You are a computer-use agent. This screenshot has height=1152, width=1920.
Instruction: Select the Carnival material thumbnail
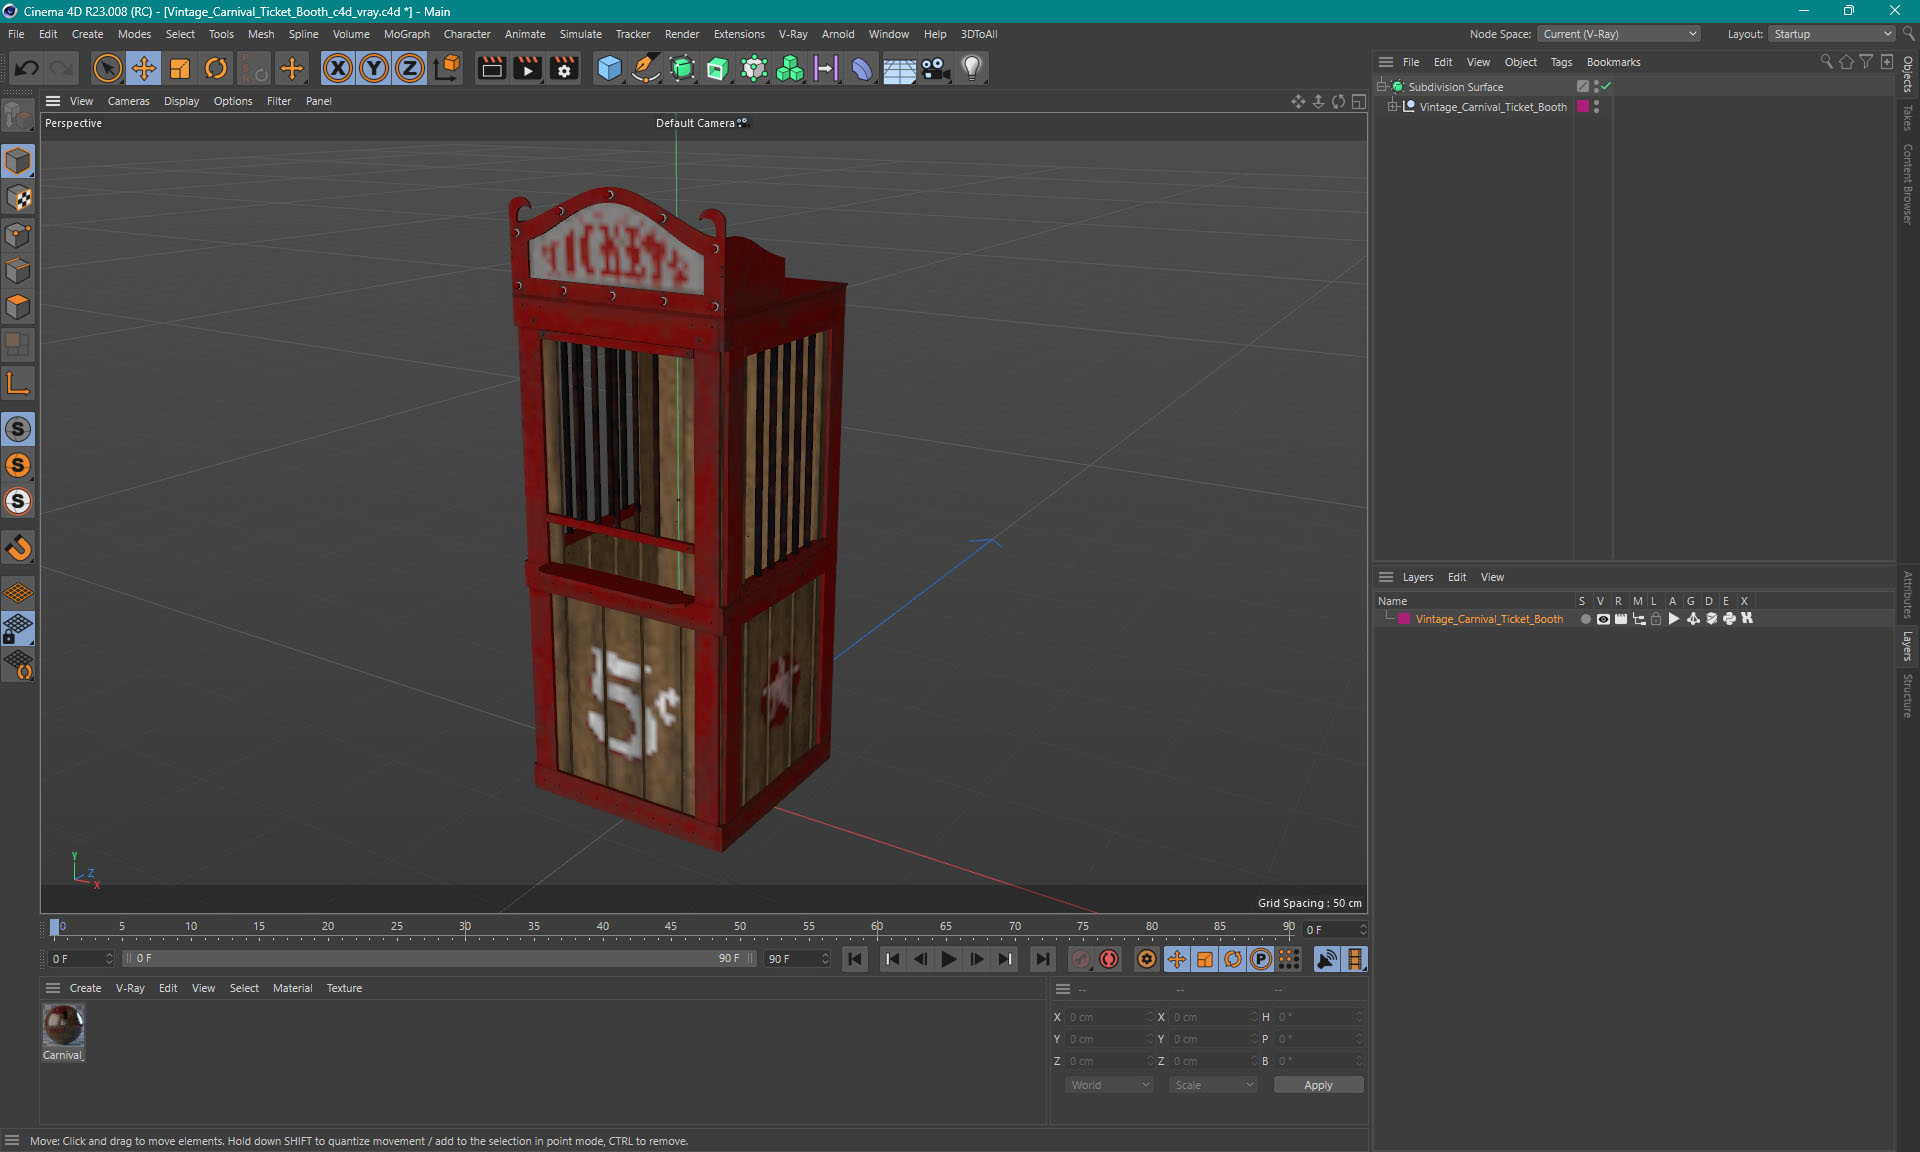[x=63, y=1025]
